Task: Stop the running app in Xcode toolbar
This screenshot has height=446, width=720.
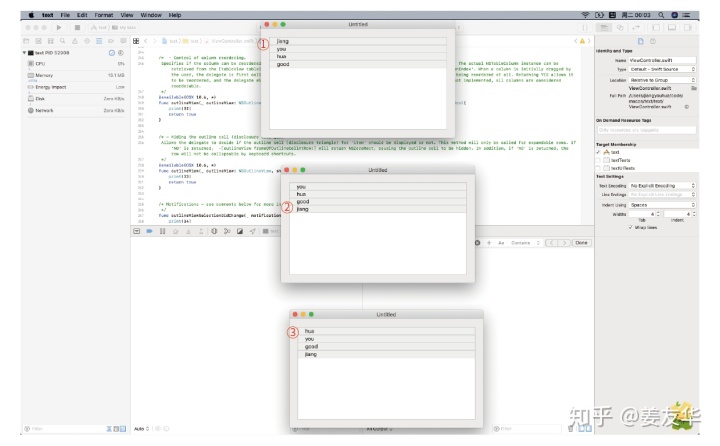Action: tap(77, 28)
